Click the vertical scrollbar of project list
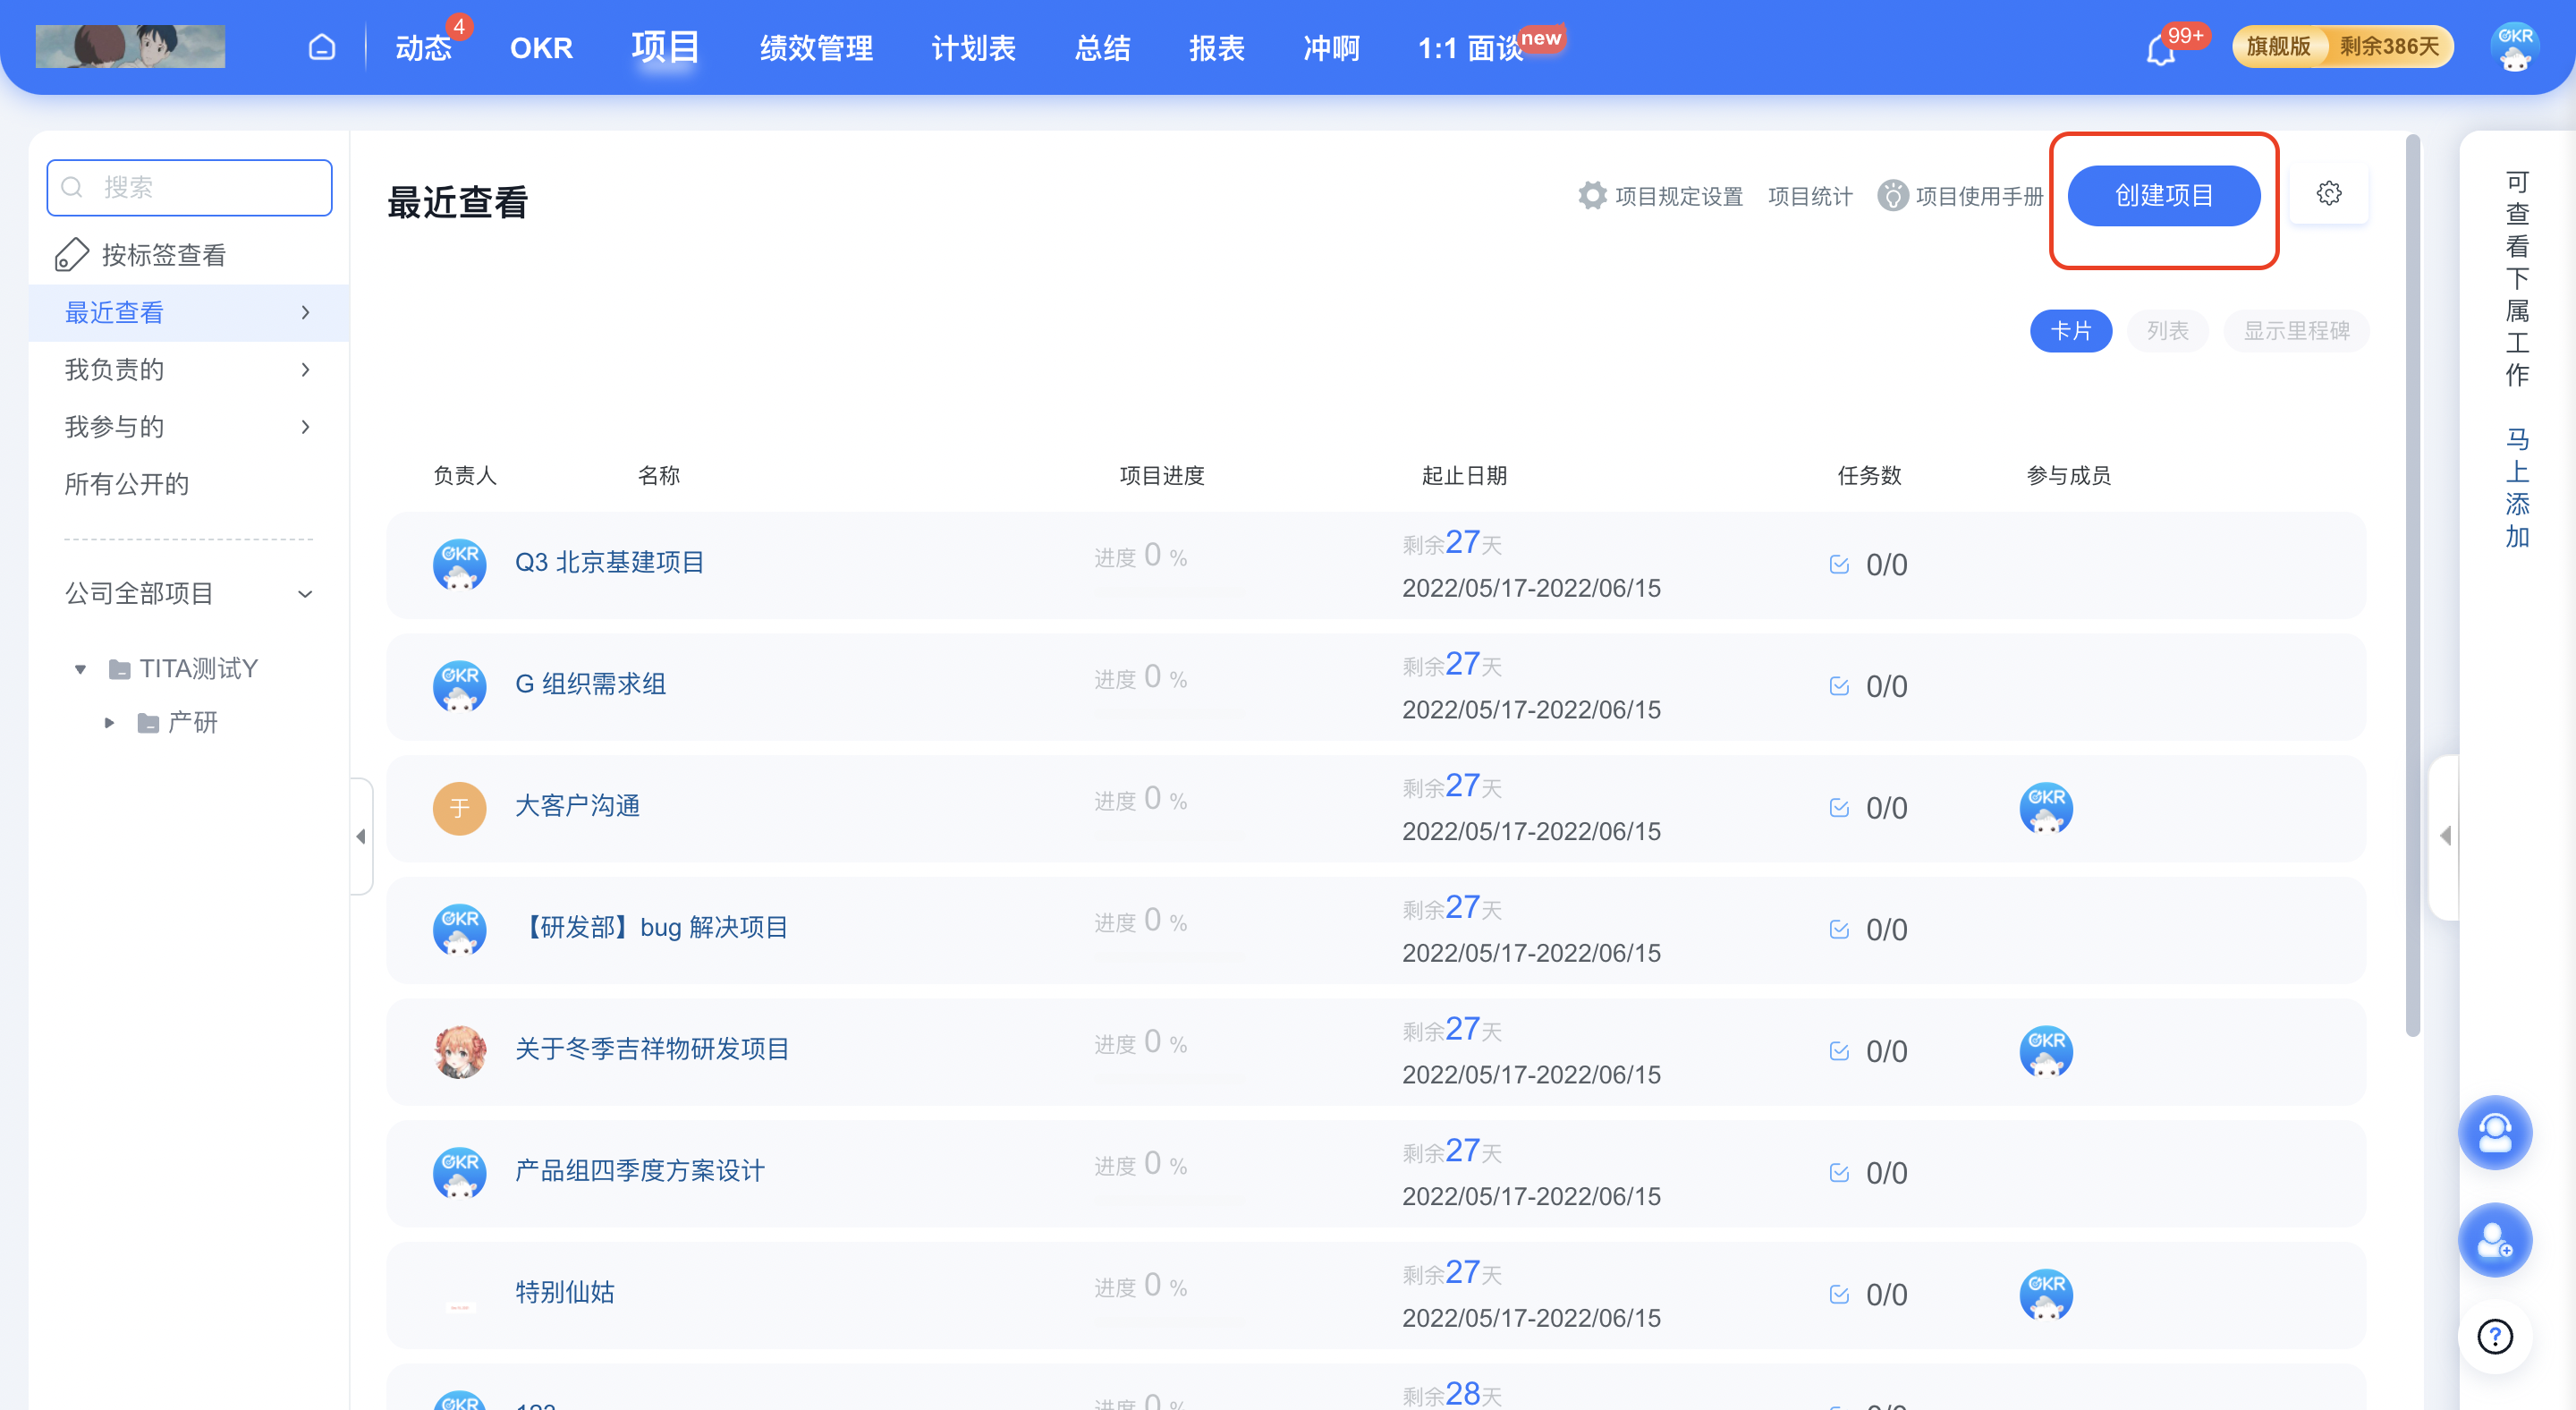The height and width of the screenshot is (1410, 2576). pyautogui.click(x=2412, y=586)
